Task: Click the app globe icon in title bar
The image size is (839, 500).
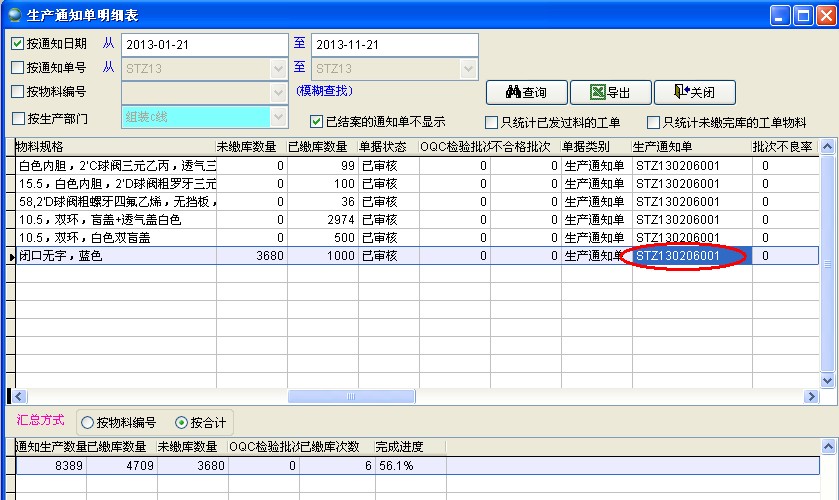Action: pyautogui.click(x=13, y=16)
